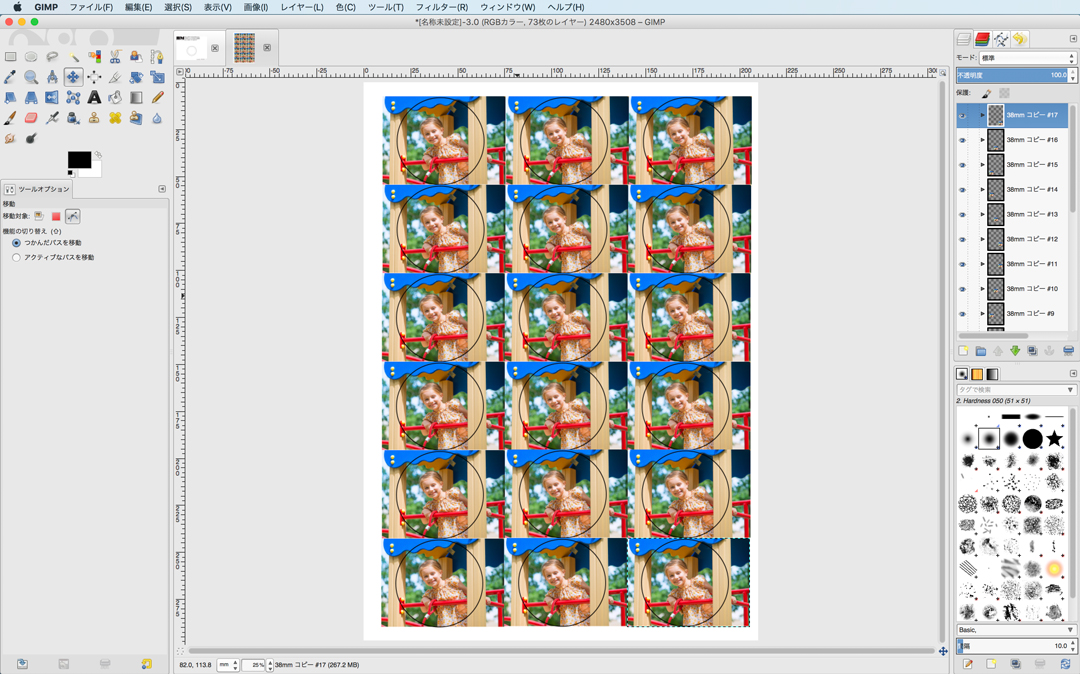The image size is (1080, 674).
Task: Choose the Eraser tool
Action: 31,118
